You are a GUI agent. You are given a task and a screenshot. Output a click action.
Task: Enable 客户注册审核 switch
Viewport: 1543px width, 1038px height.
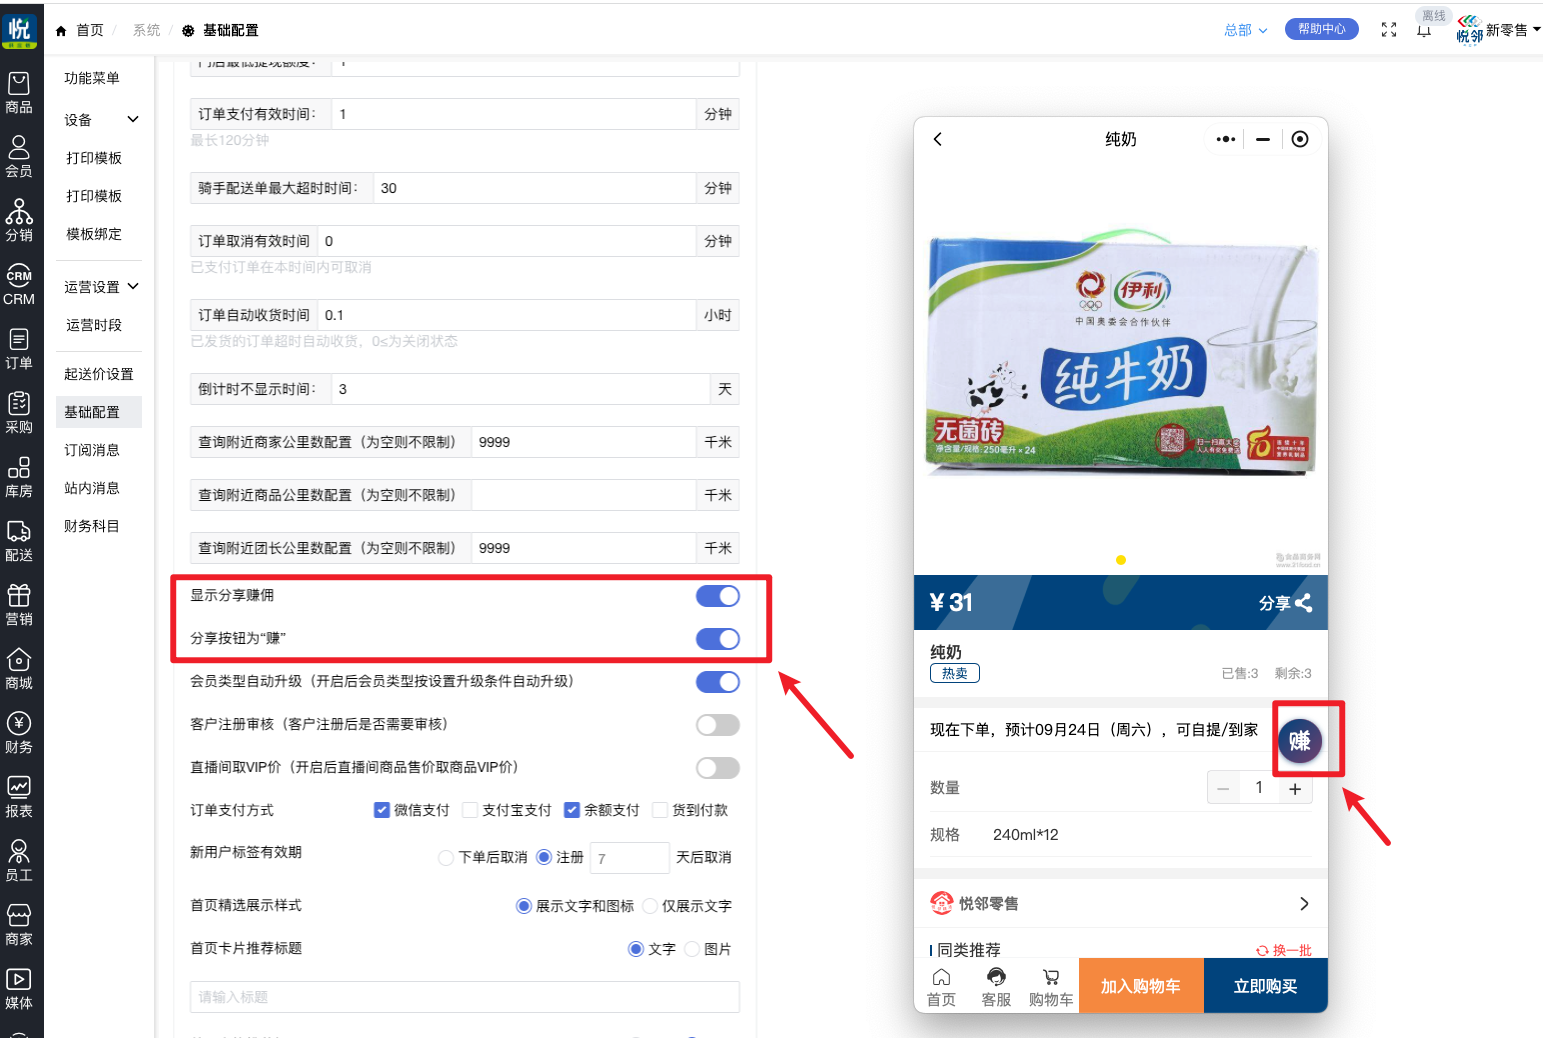tap(718, 725)
